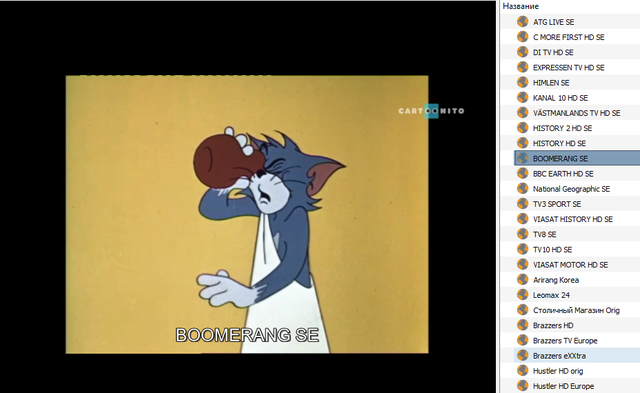Click the highlighted BOOMERANG SE row text

[x=560, y=159]
